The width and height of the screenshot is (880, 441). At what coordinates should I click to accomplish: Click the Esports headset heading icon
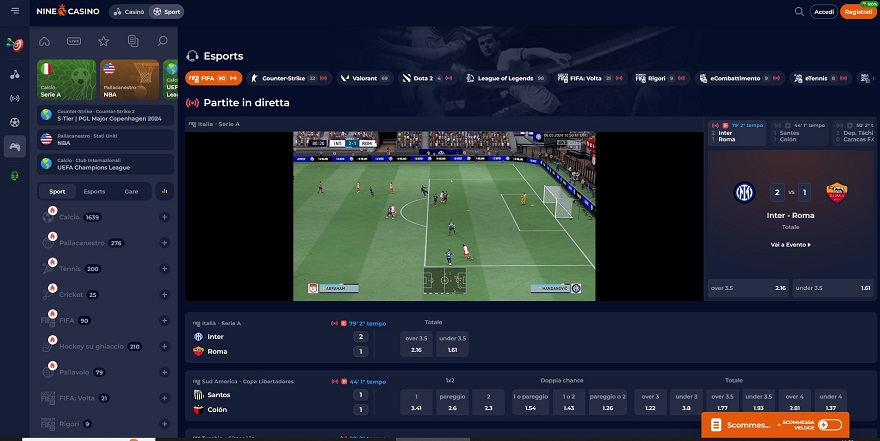192,56
